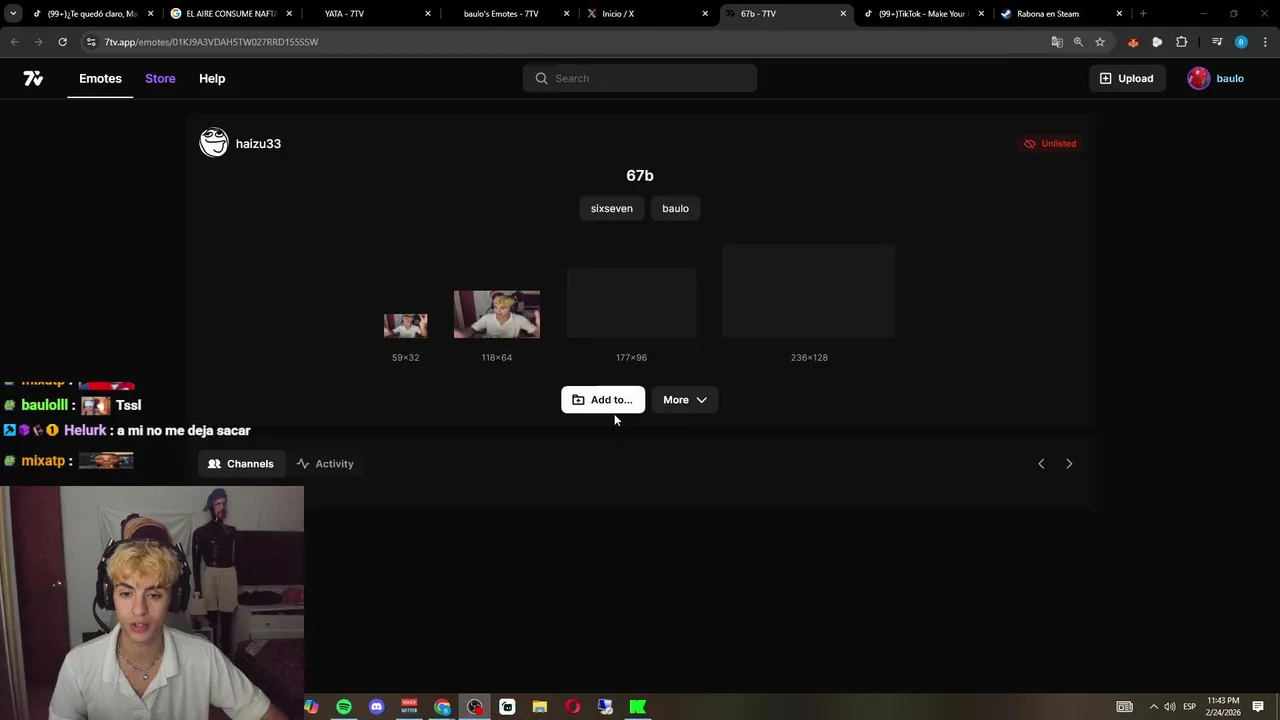The height and width of the screenshot is (720, 1280).
Task: Select the 59×32 emote preview
Action: coord(405,325)
